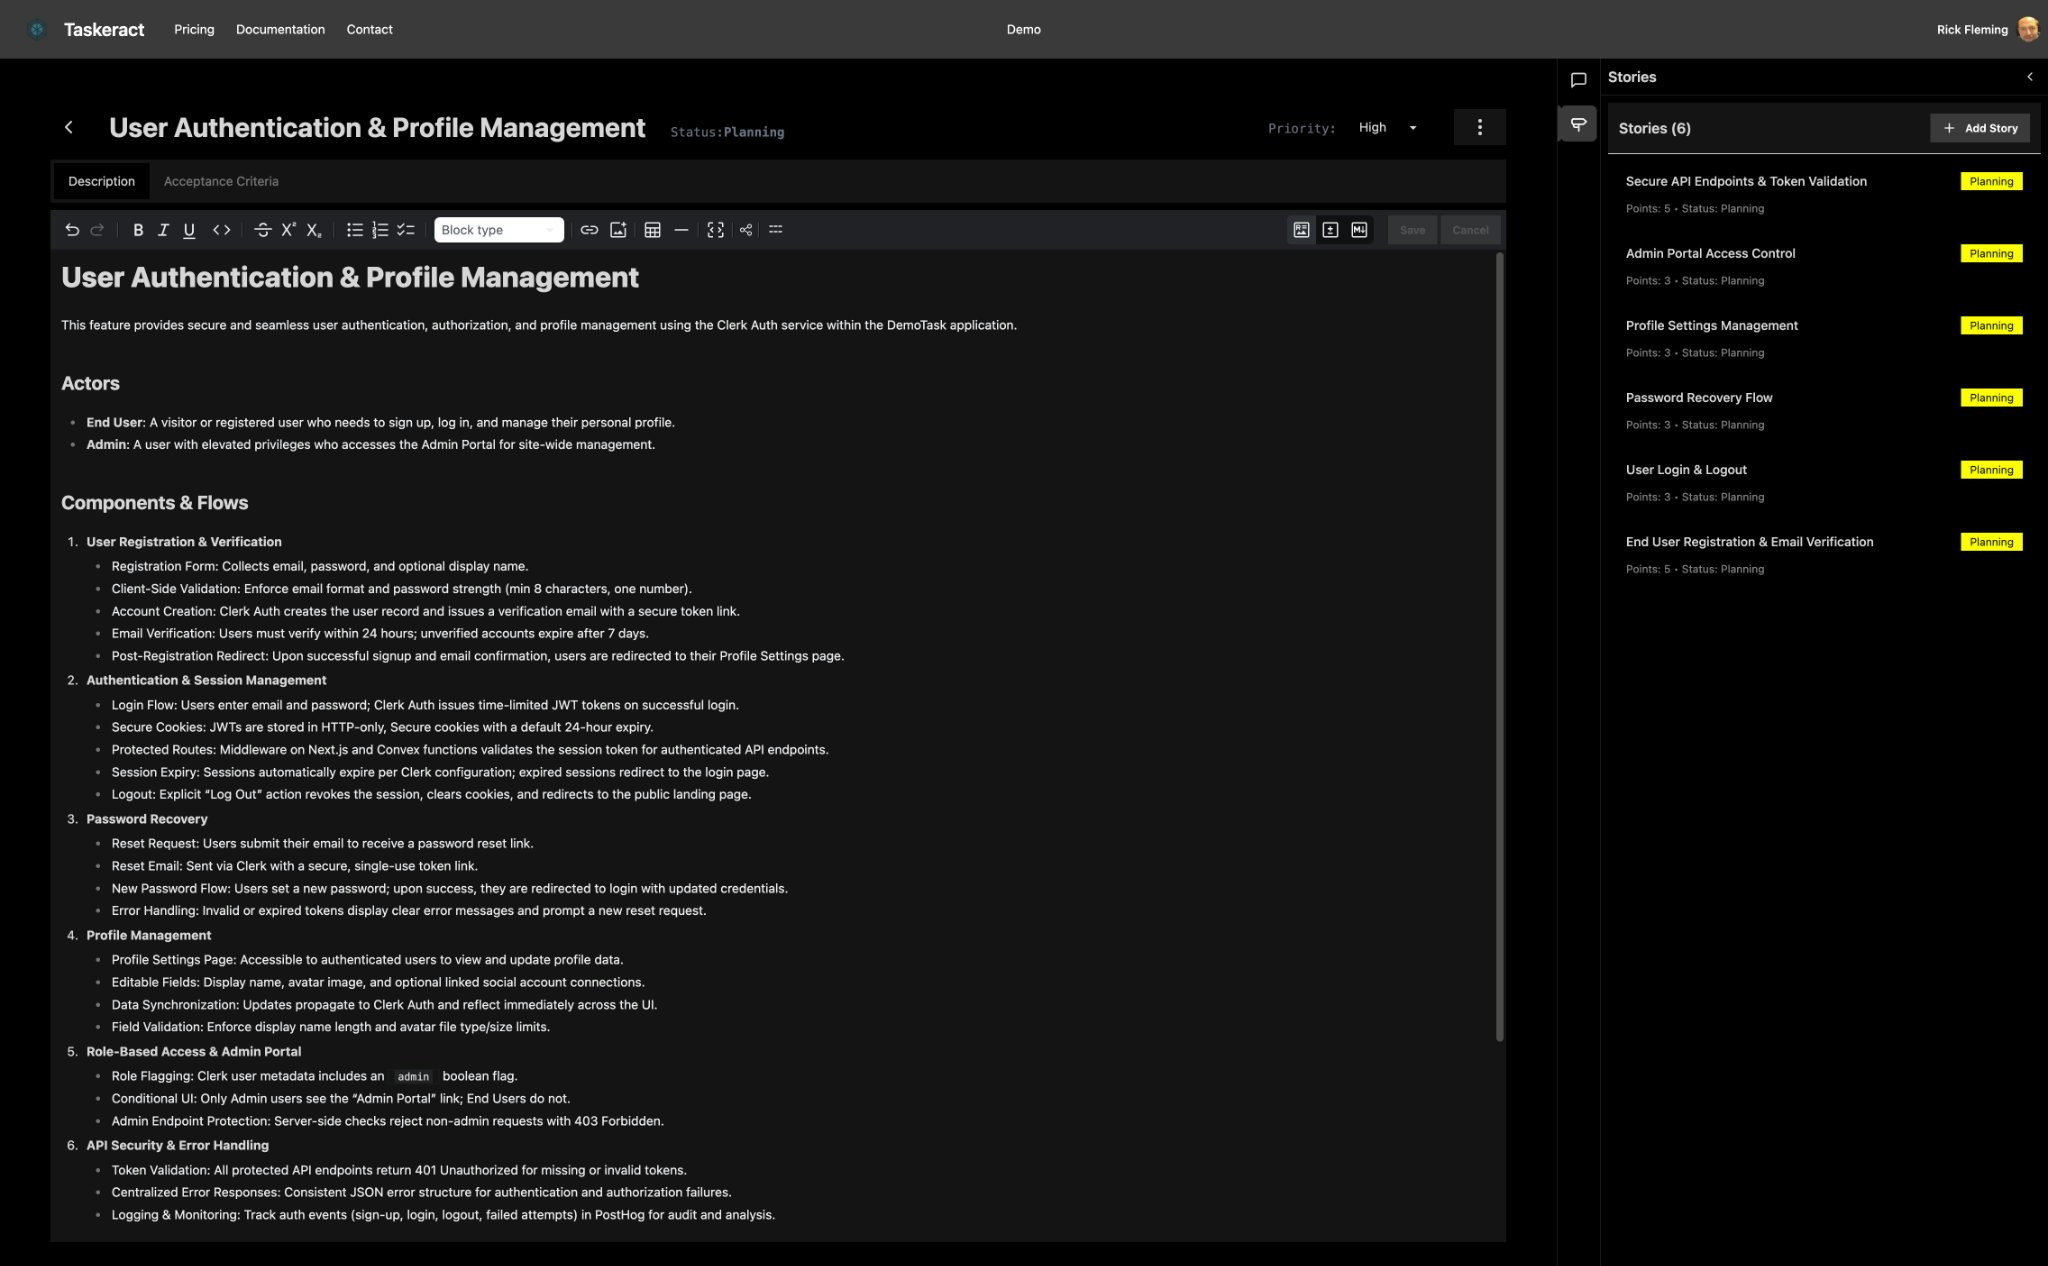2048x1266 pixels.
Task: Open the Block type dropdown
Action: coord(498,230)
